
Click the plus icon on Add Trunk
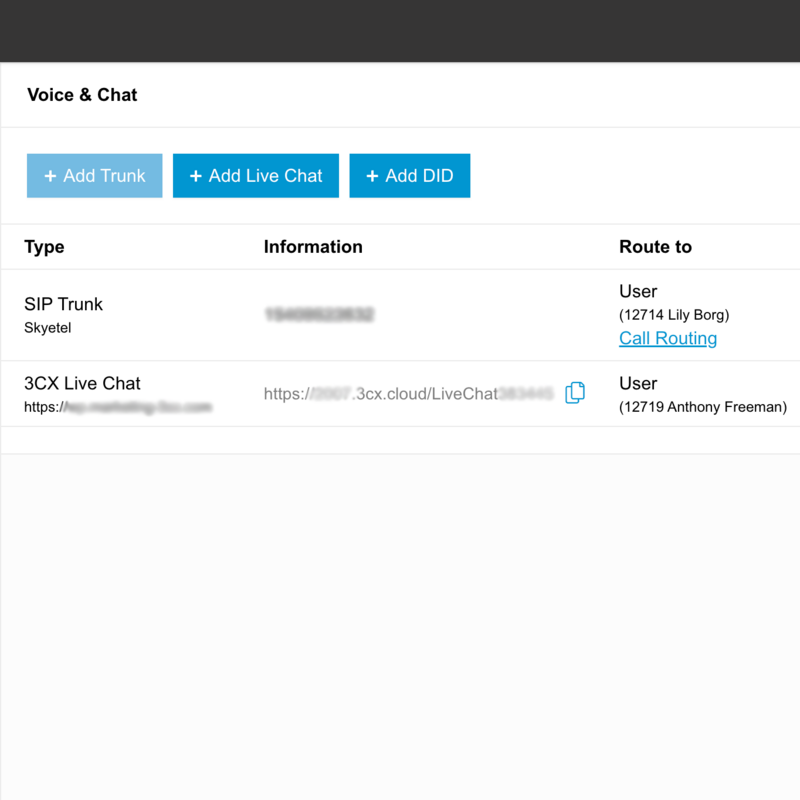click(x=50, y=176)
